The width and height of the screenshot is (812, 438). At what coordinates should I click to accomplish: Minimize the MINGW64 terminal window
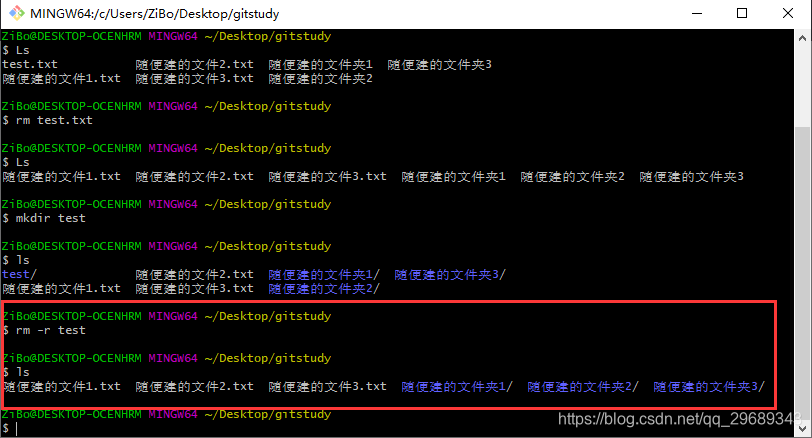tap(697, 13)
